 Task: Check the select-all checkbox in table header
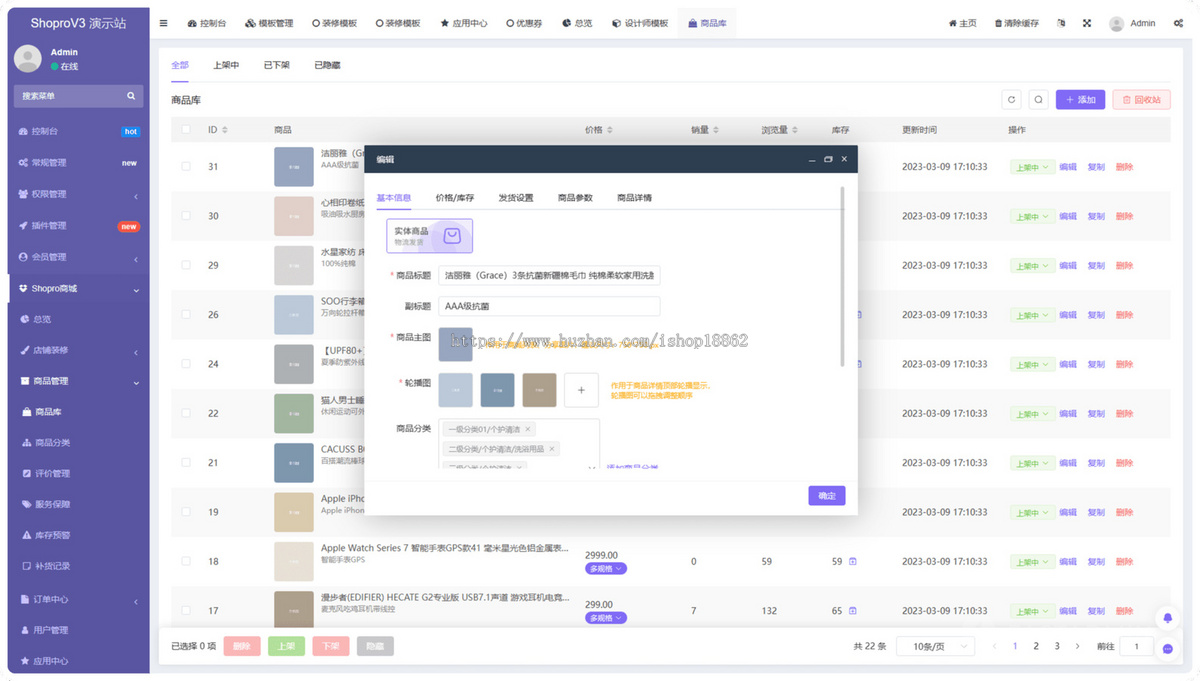pos(185,128)
